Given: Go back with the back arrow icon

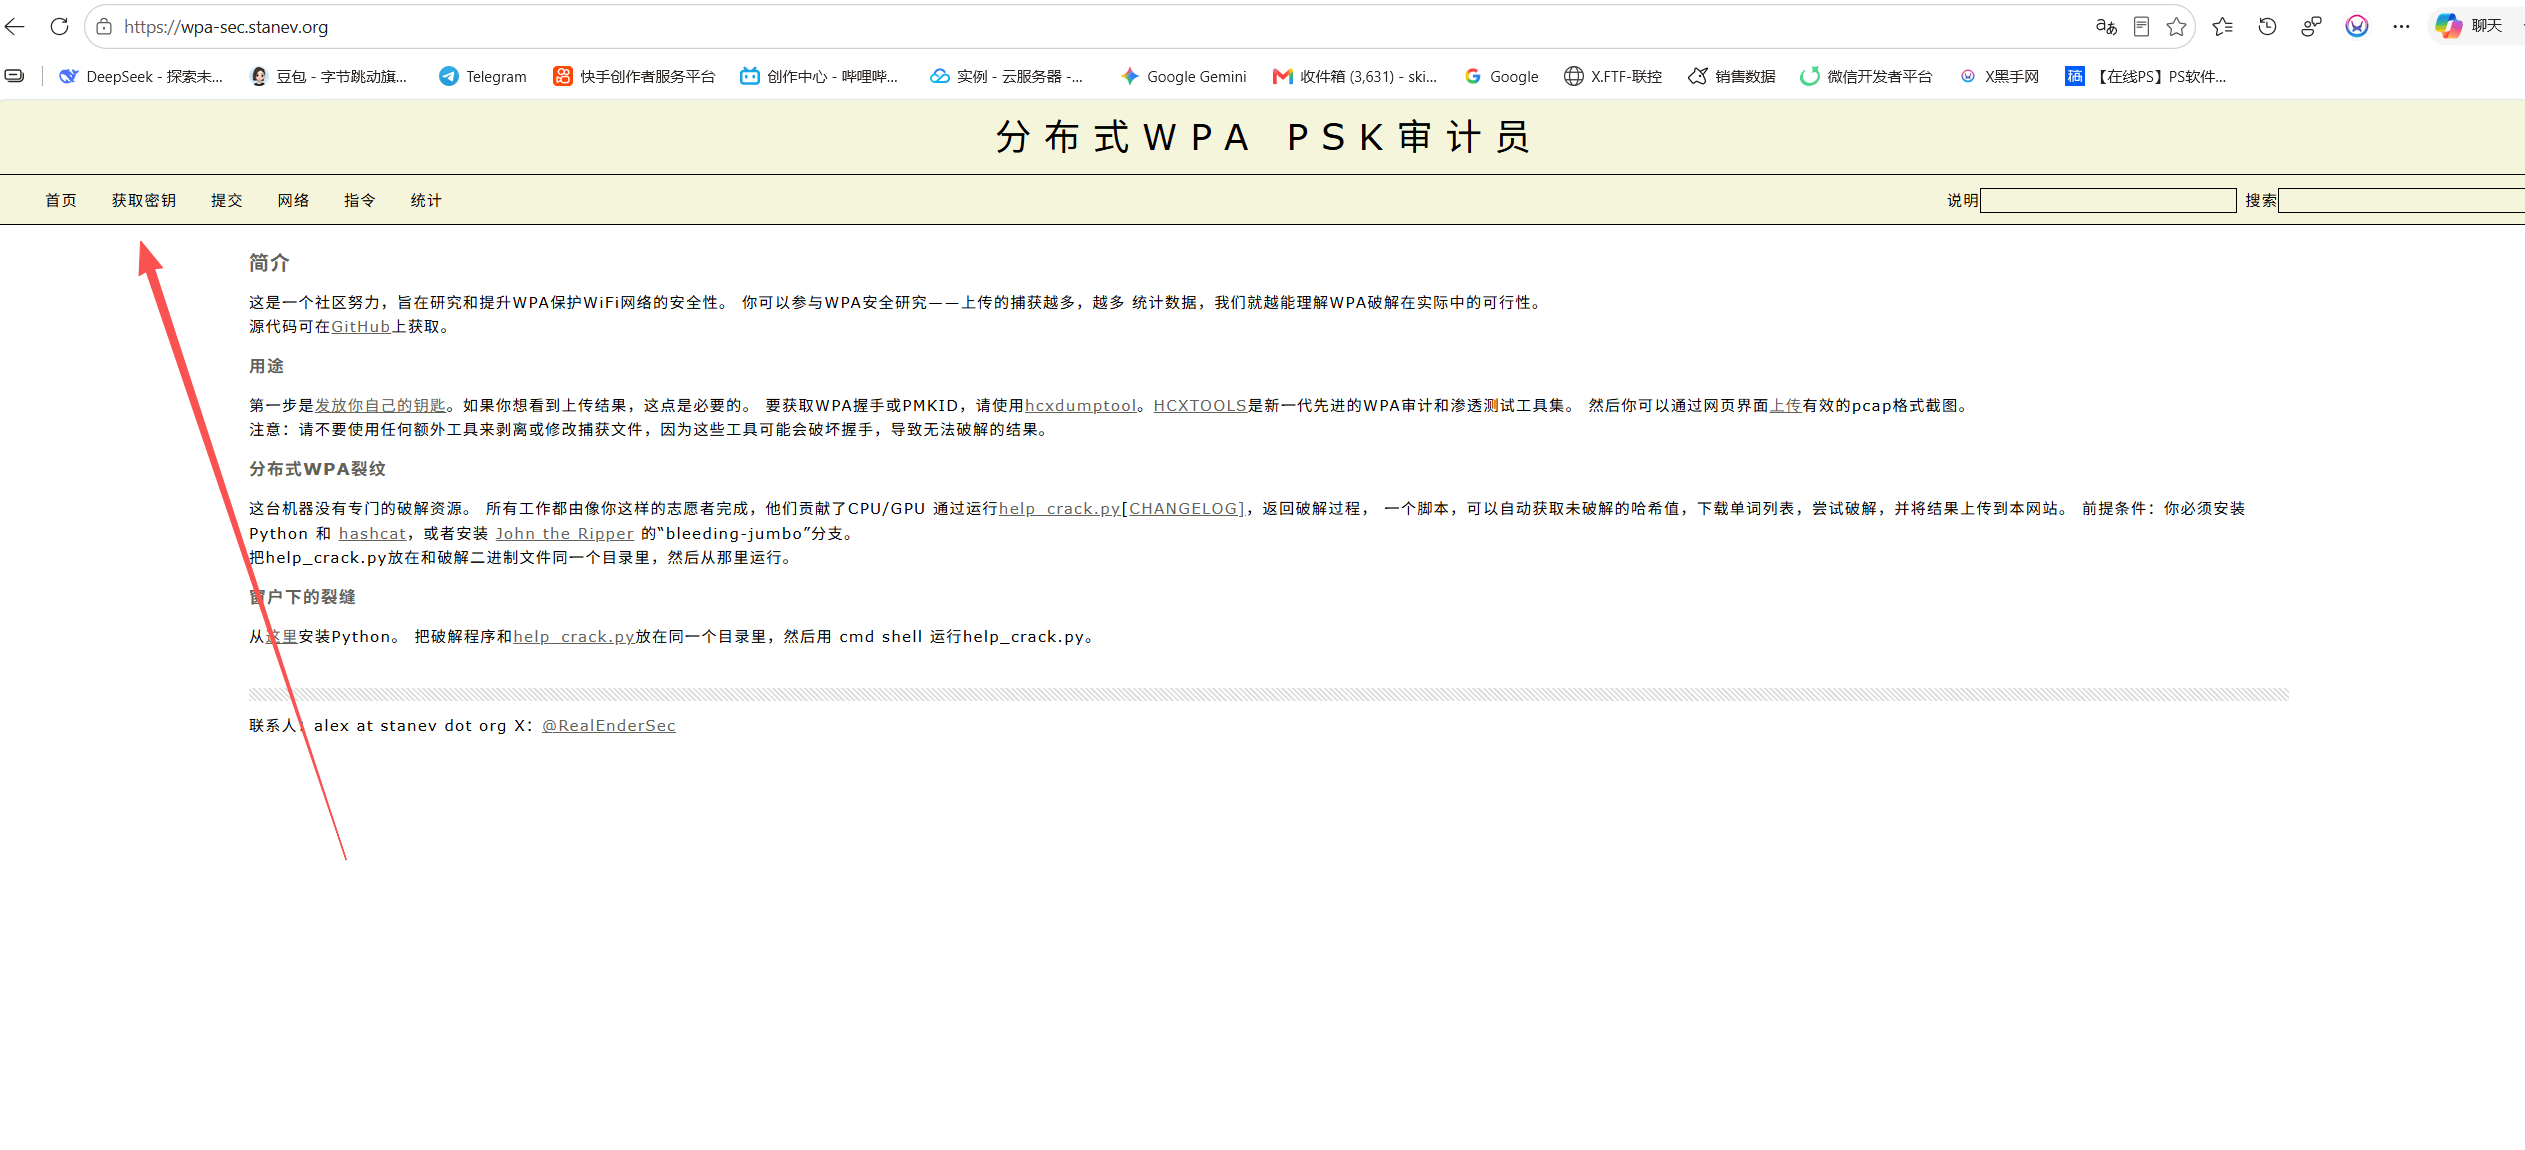Looking at the screenshot, I should [x=15, y=27].
